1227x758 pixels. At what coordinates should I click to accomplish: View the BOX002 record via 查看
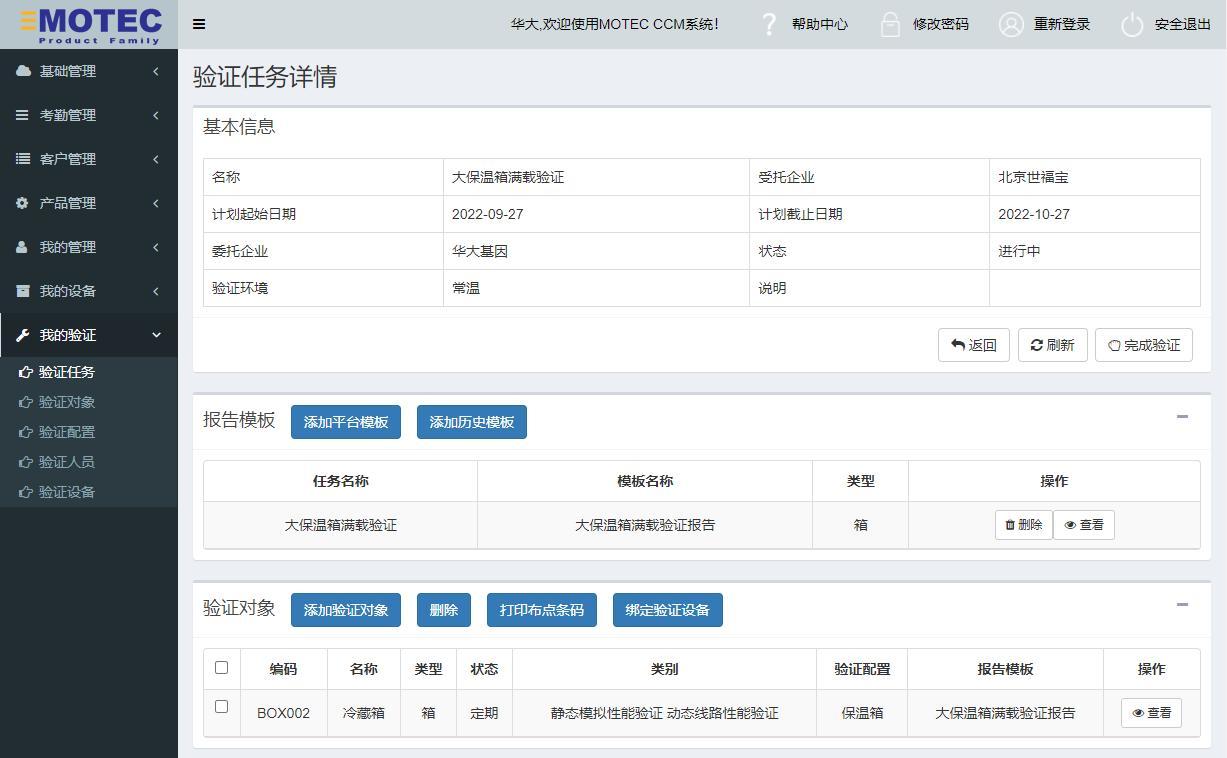[1150, 712]
